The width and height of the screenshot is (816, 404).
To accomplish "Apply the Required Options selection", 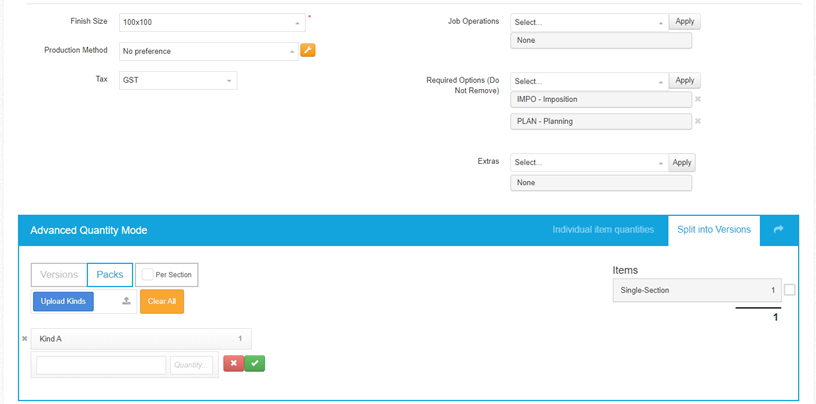I will (685, 81).
